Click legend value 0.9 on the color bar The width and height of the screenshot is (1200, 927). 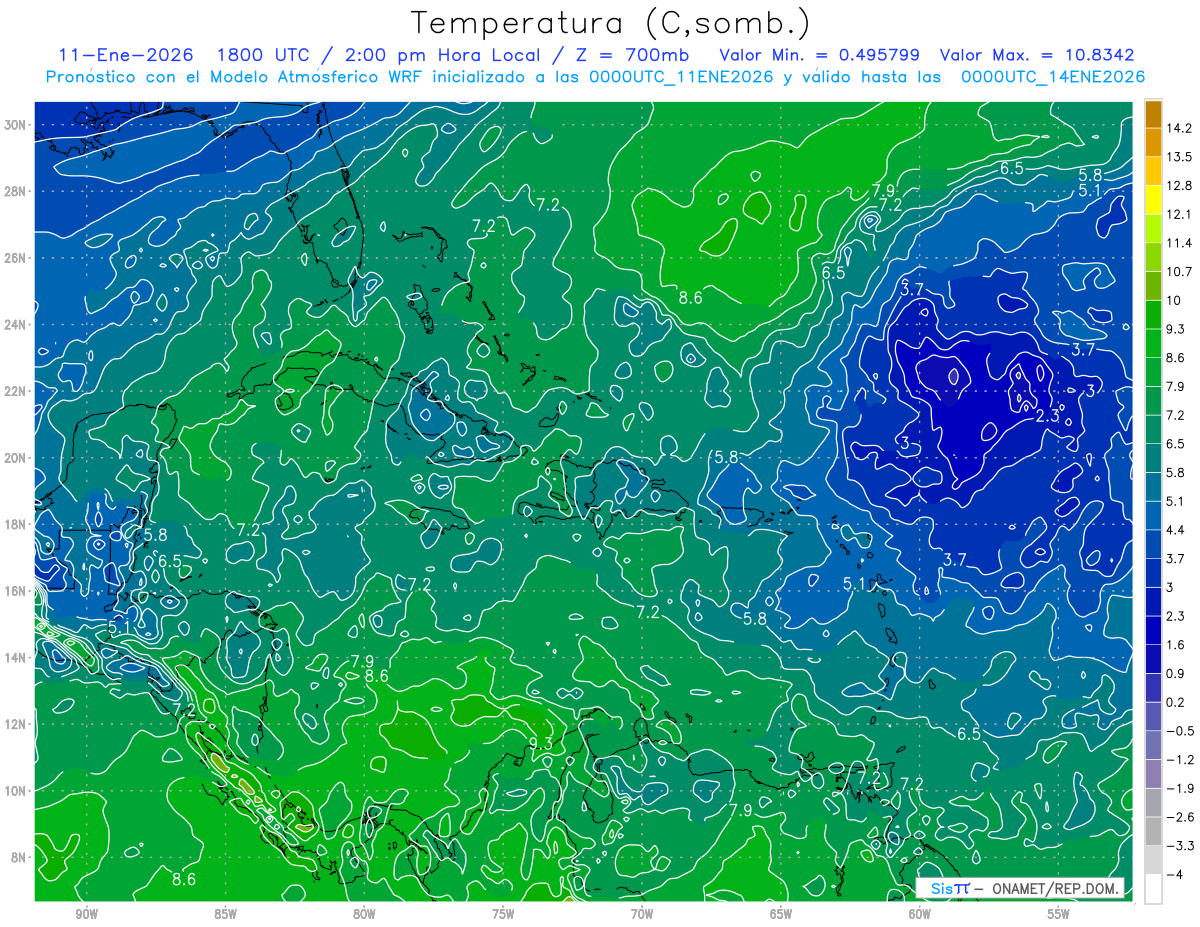pyautogui.click(x=1177, y=673)
